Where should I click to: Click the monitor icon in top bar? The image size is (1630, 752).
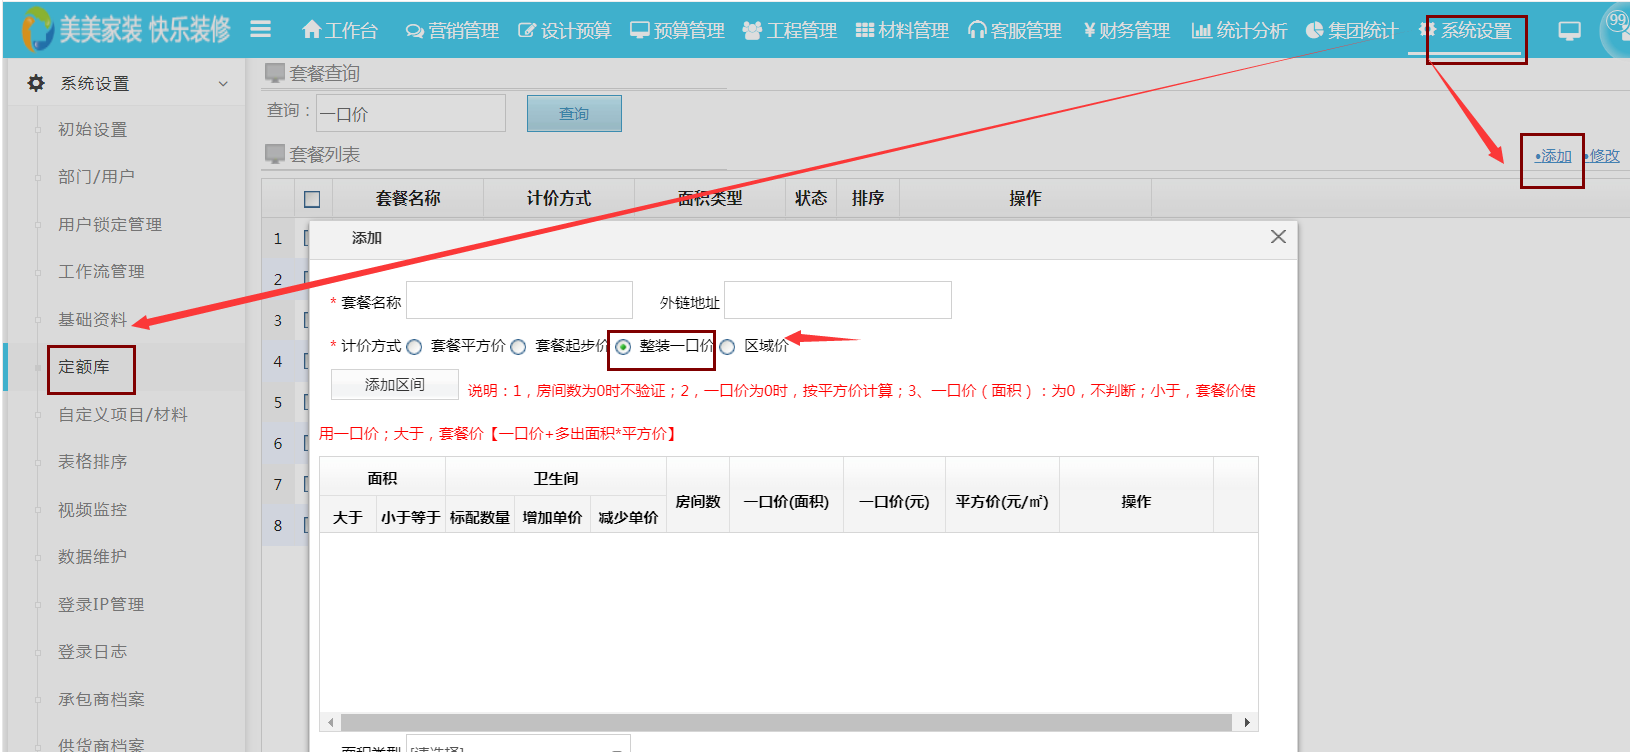1569,31
